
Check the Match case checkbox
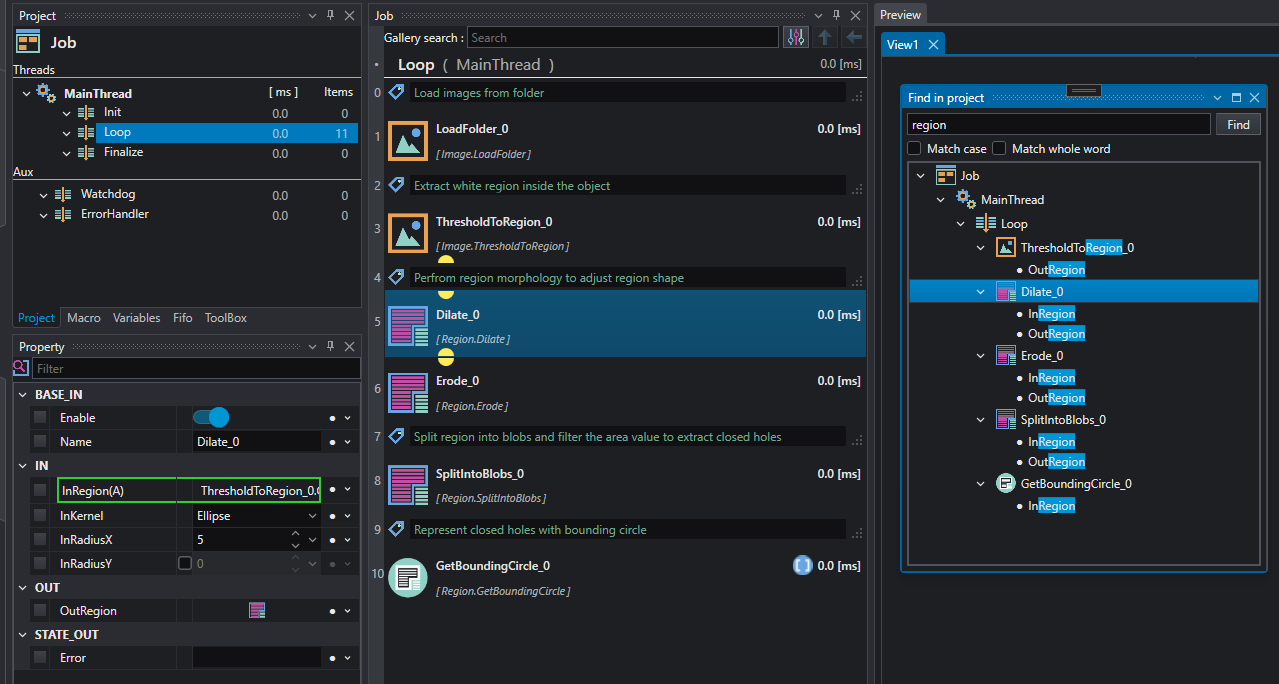914,148
